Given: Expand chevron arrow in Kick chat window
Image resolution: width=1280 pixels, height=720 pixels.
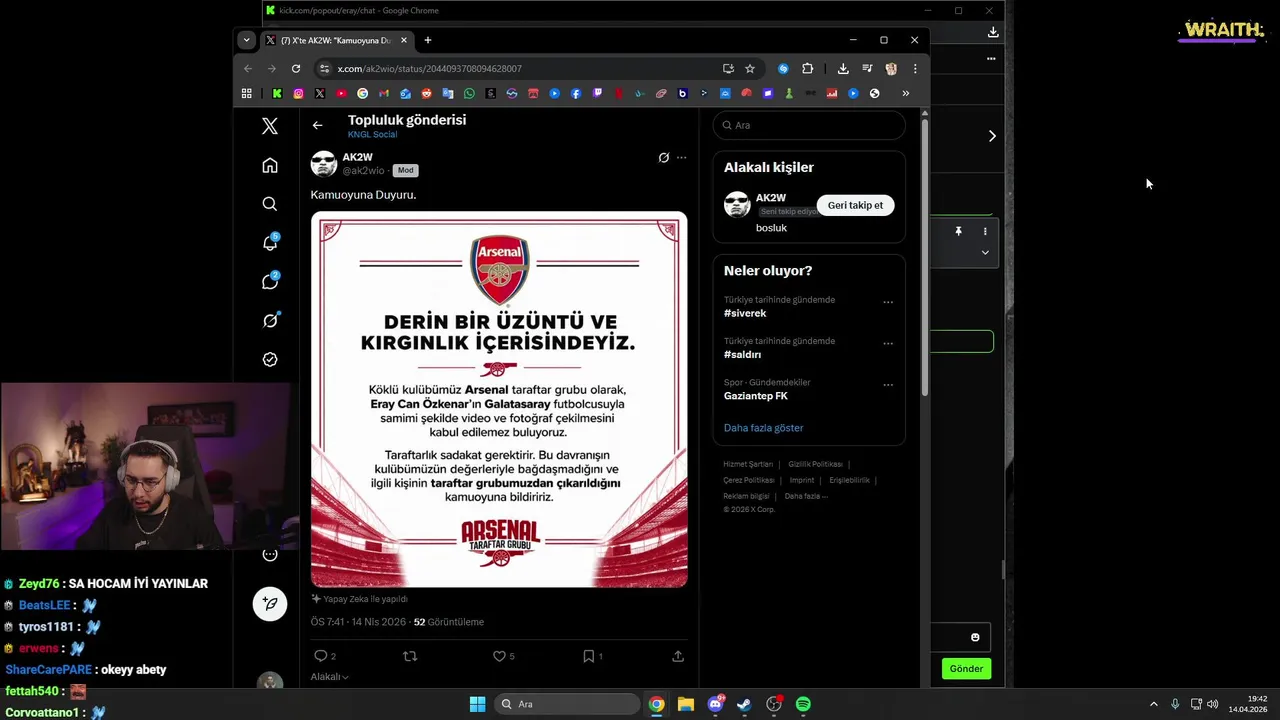Looking at the screenshot, I should point(992,136).
